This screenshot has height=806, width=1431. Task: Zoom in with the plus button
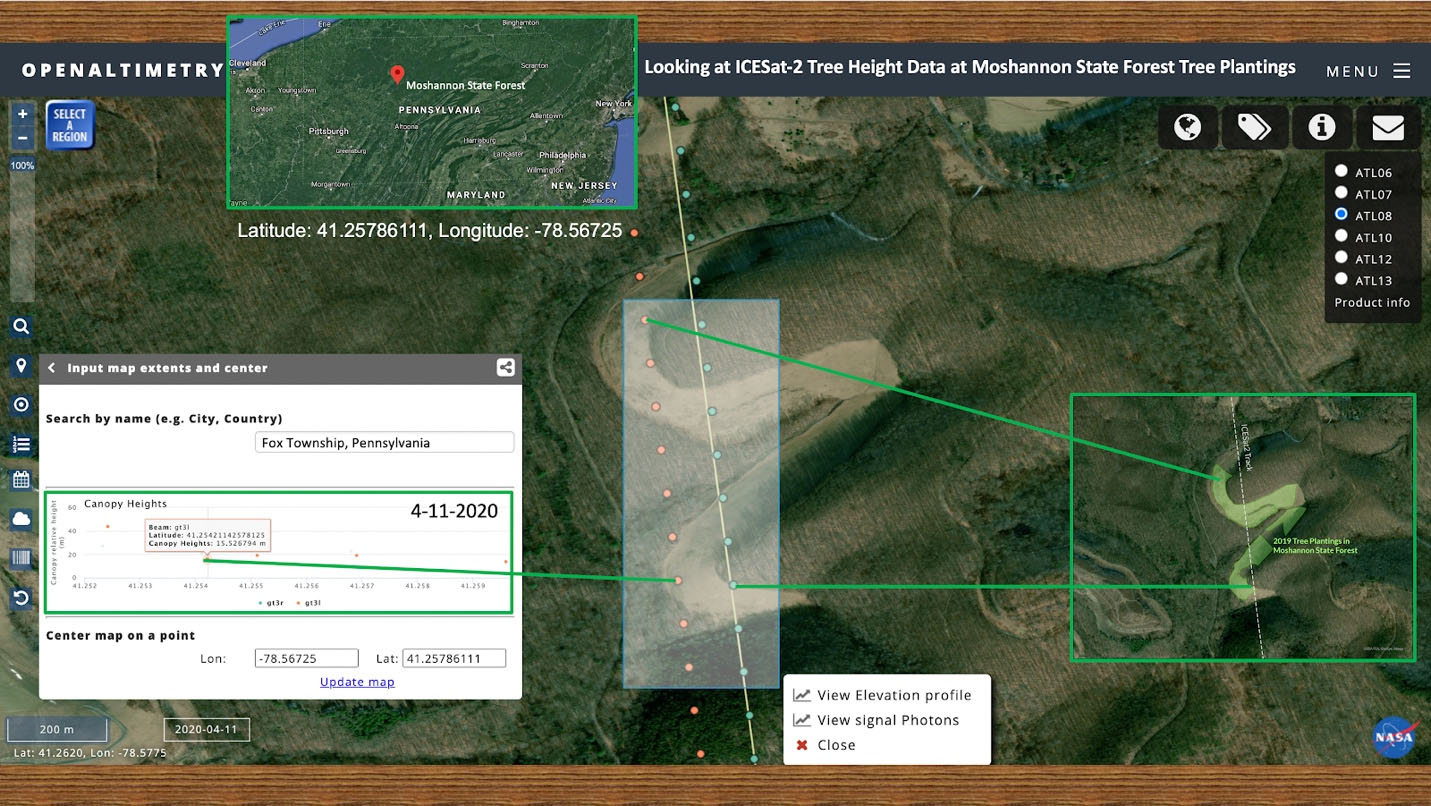(x=22, y=115)
